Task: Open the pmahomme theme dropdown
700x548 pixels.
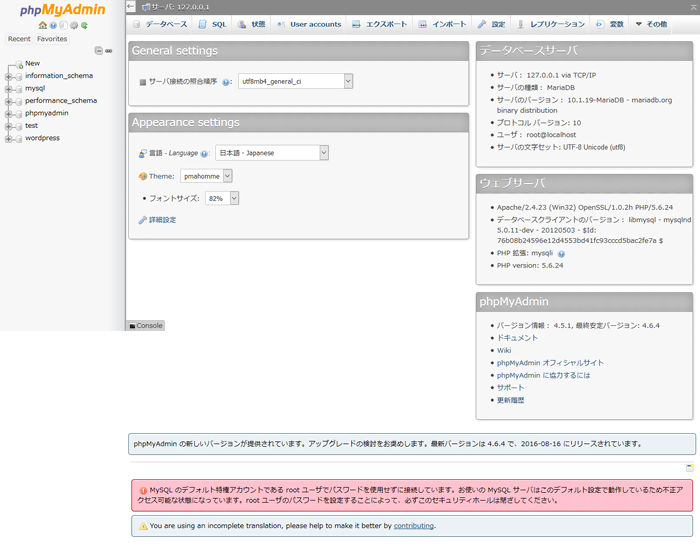Action: point(206,176)
